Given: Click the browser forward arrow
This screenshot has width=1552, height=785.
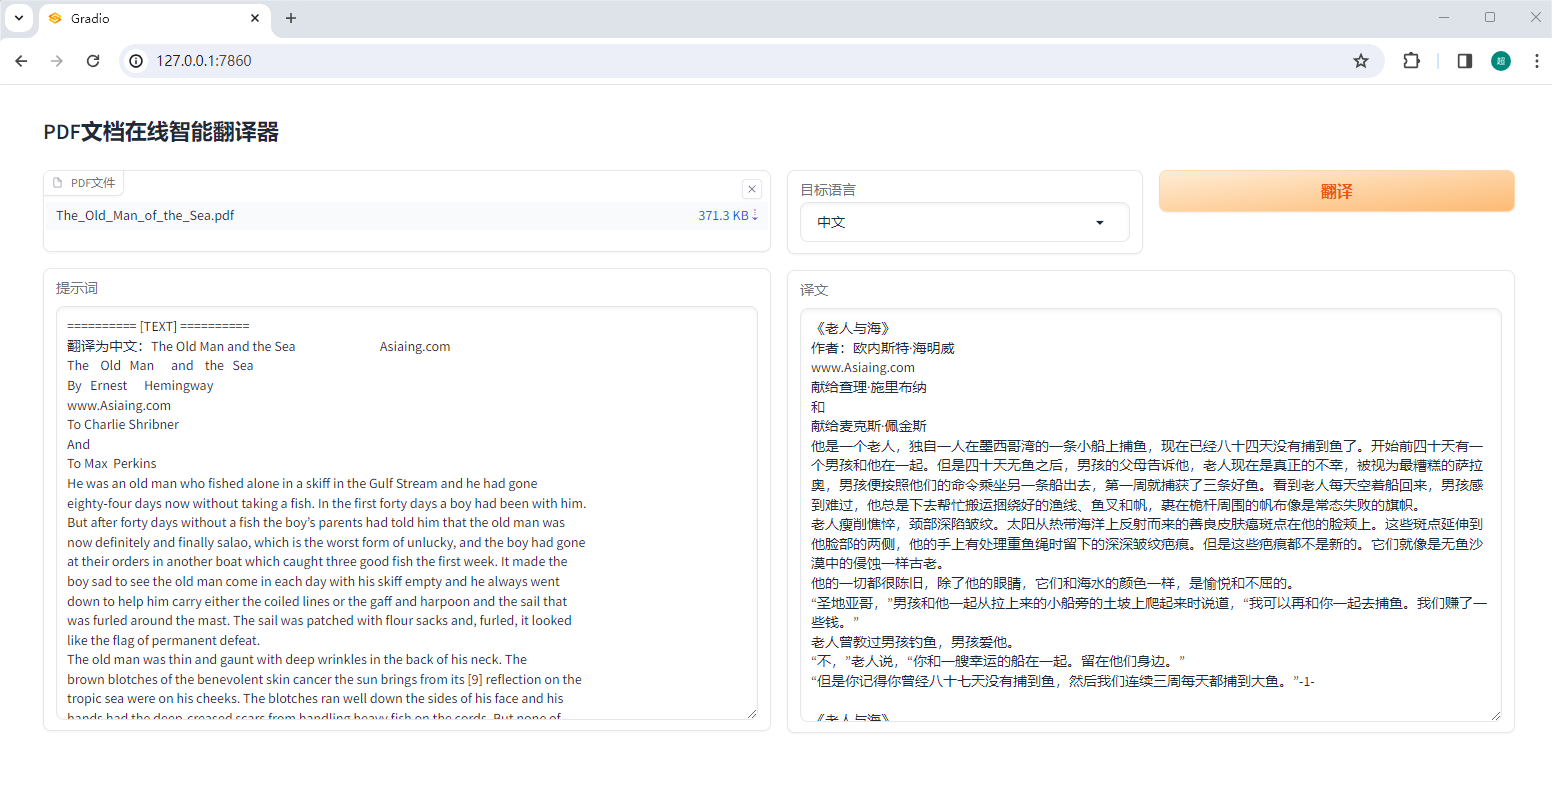Looking at the screenshot, I should click(57, 61).
